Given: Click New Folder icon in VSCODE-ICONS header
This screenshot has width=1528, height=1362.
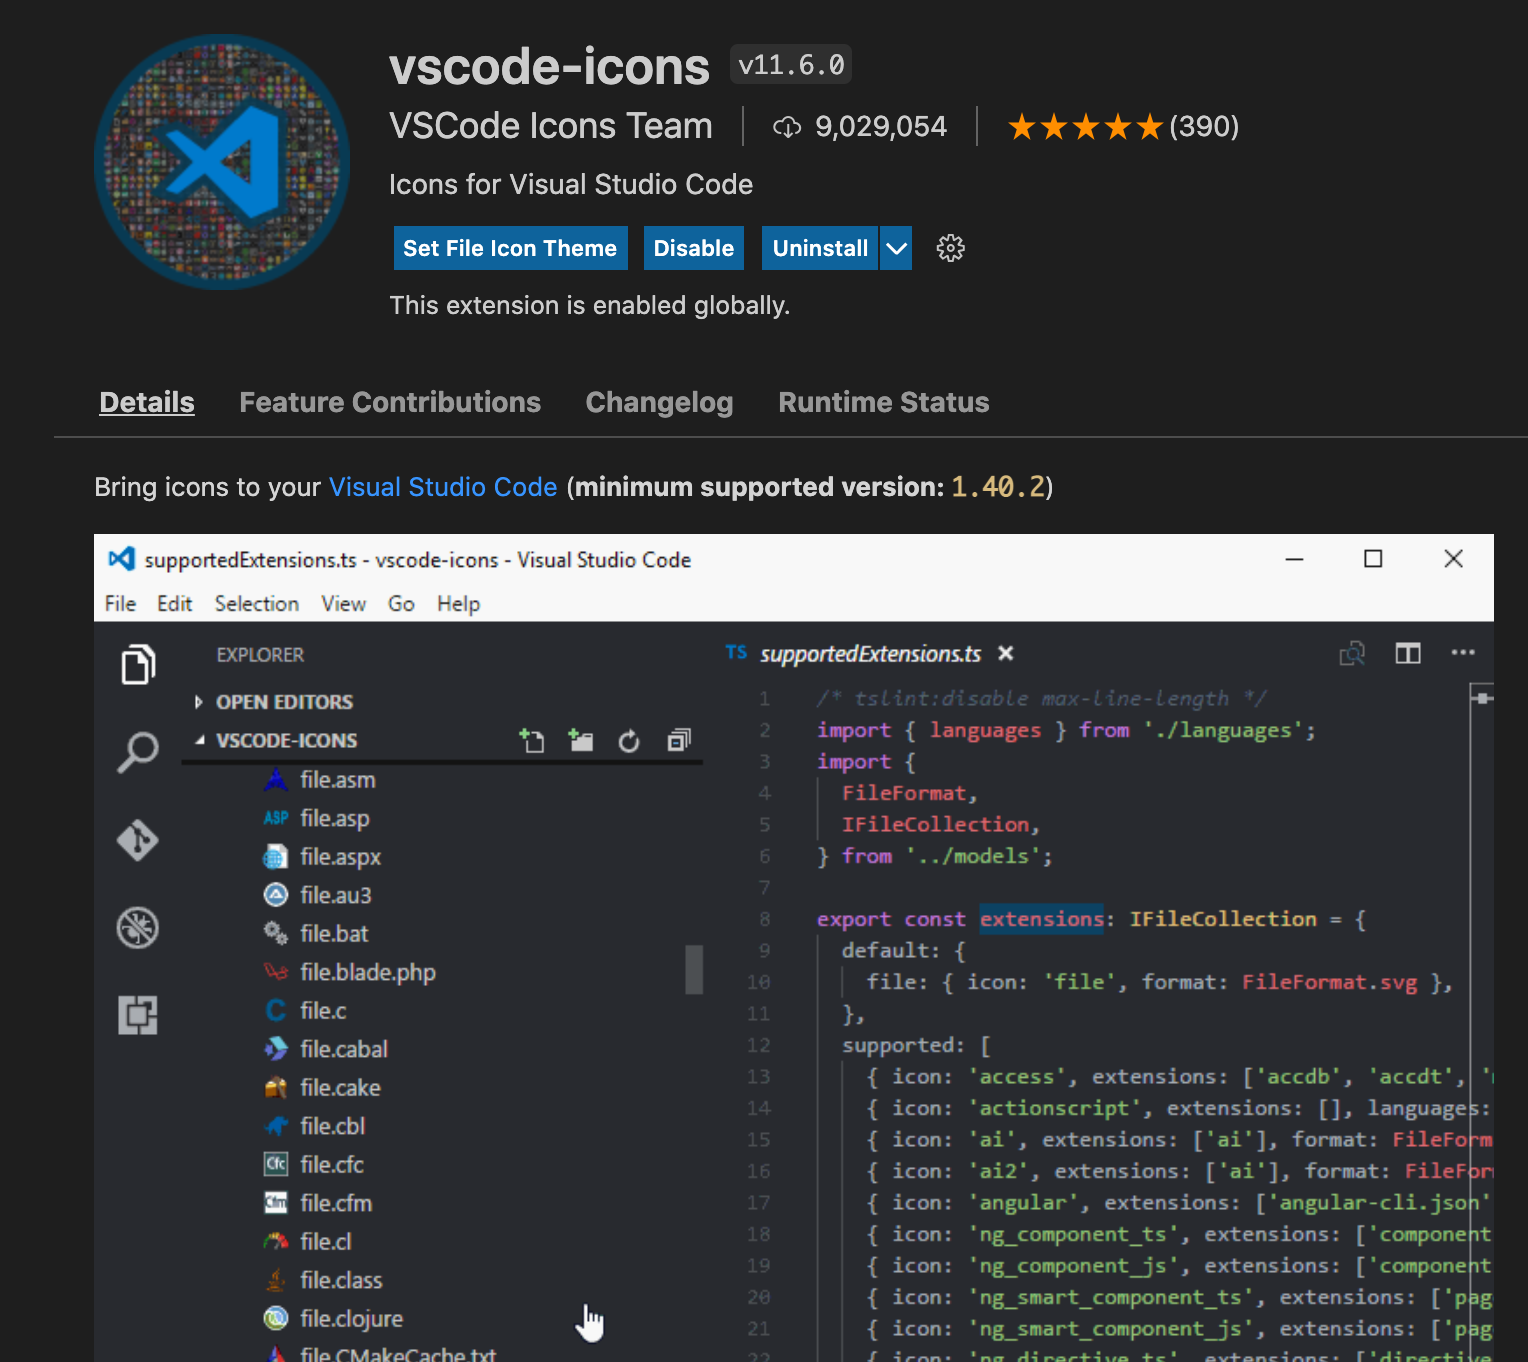Looking at the screenshot, I should [580, 741].
